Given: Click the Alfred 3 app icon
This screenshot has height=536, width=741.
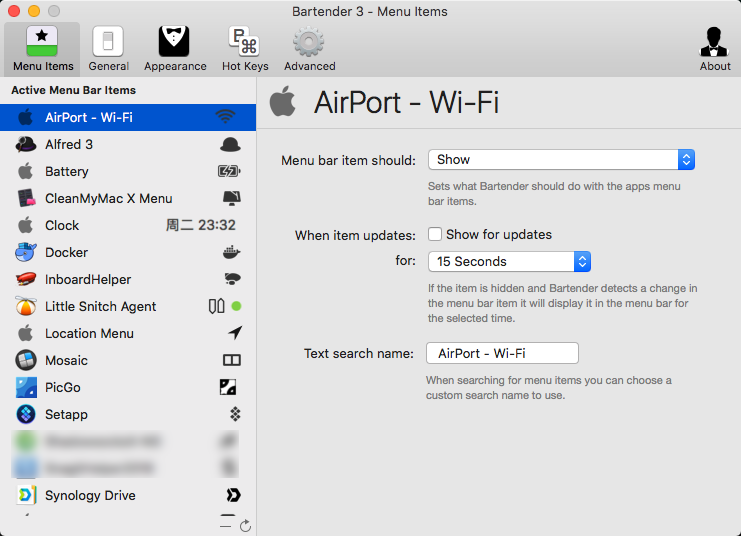Looking at the screenshot, I should pos(26,144).
